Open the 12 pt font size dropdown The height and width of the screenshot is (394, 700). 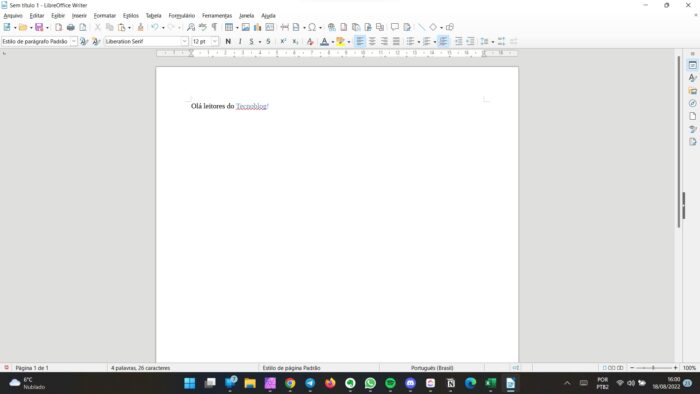pyautogui.click(x=215, y=41)
